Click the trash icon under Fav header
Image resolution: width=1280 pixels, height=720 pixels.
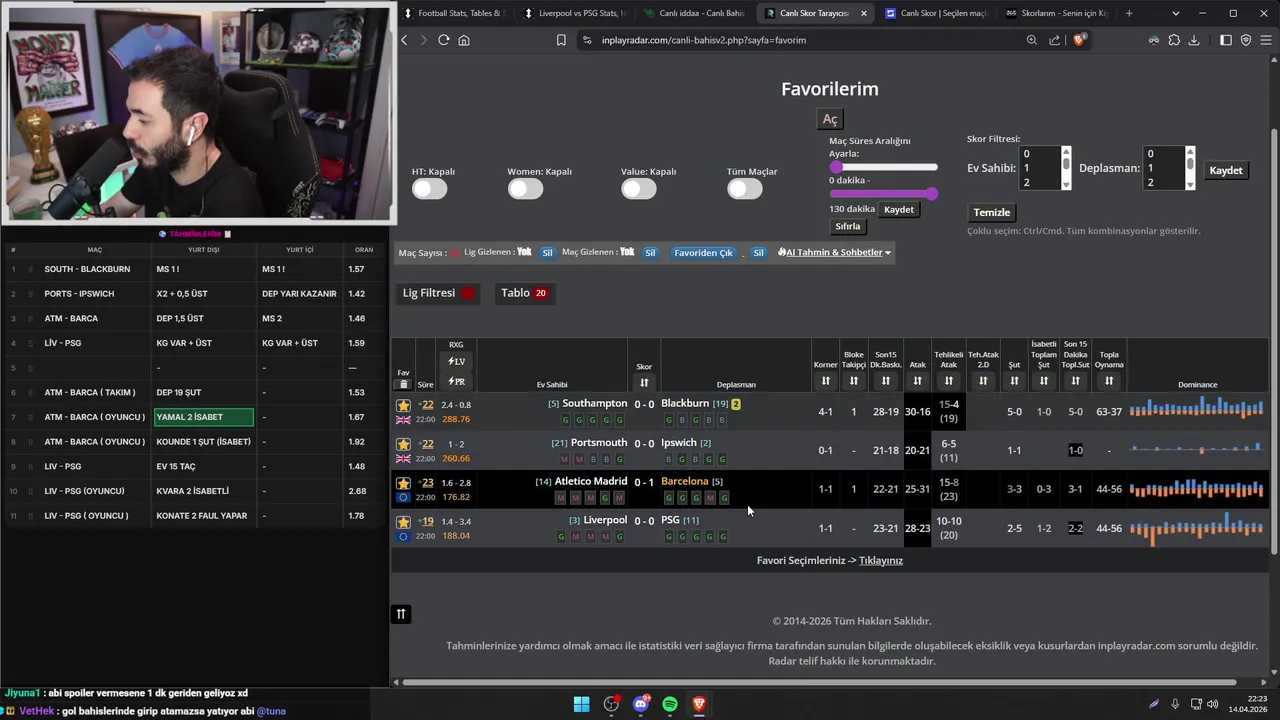404,384
